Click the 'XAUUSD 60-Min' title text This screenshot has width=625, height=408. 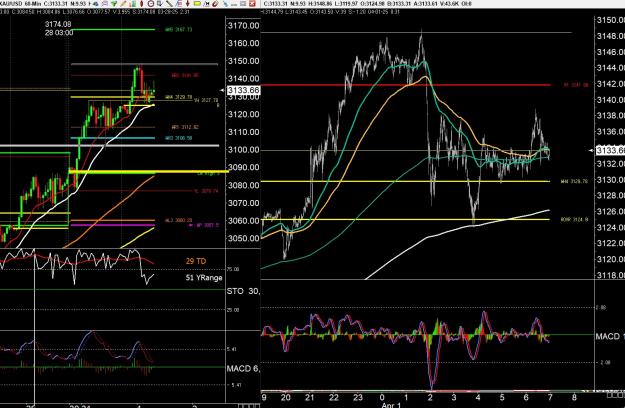pyautogui.click(x=20, y=4)
